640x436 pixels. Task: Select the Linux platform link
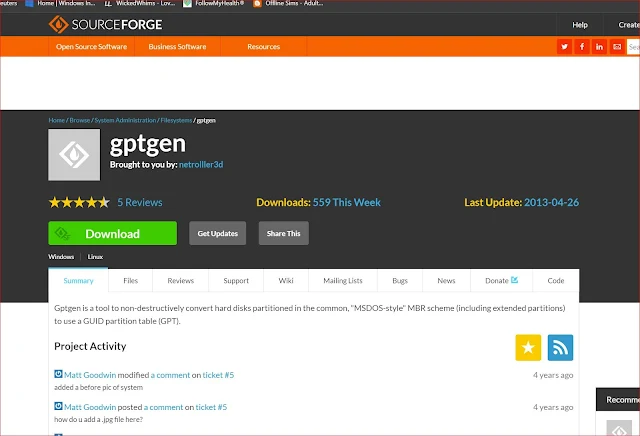point(95,257)
